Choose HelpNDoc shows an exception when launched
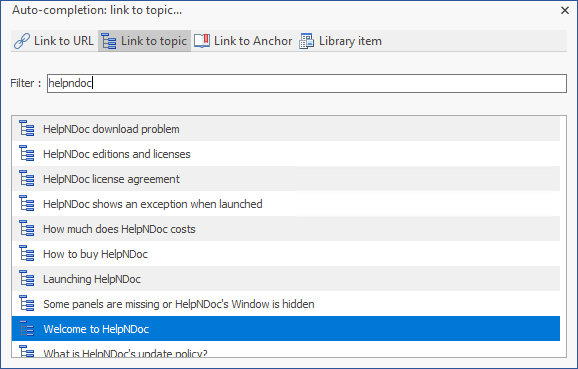Screen dimensions: 578x369 (x=286, y=204)
